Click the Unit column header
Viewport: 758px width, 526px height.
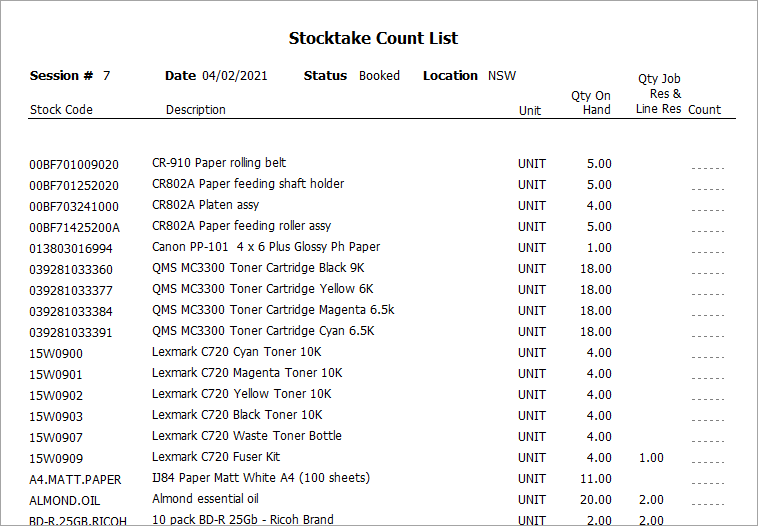point(530,111)
